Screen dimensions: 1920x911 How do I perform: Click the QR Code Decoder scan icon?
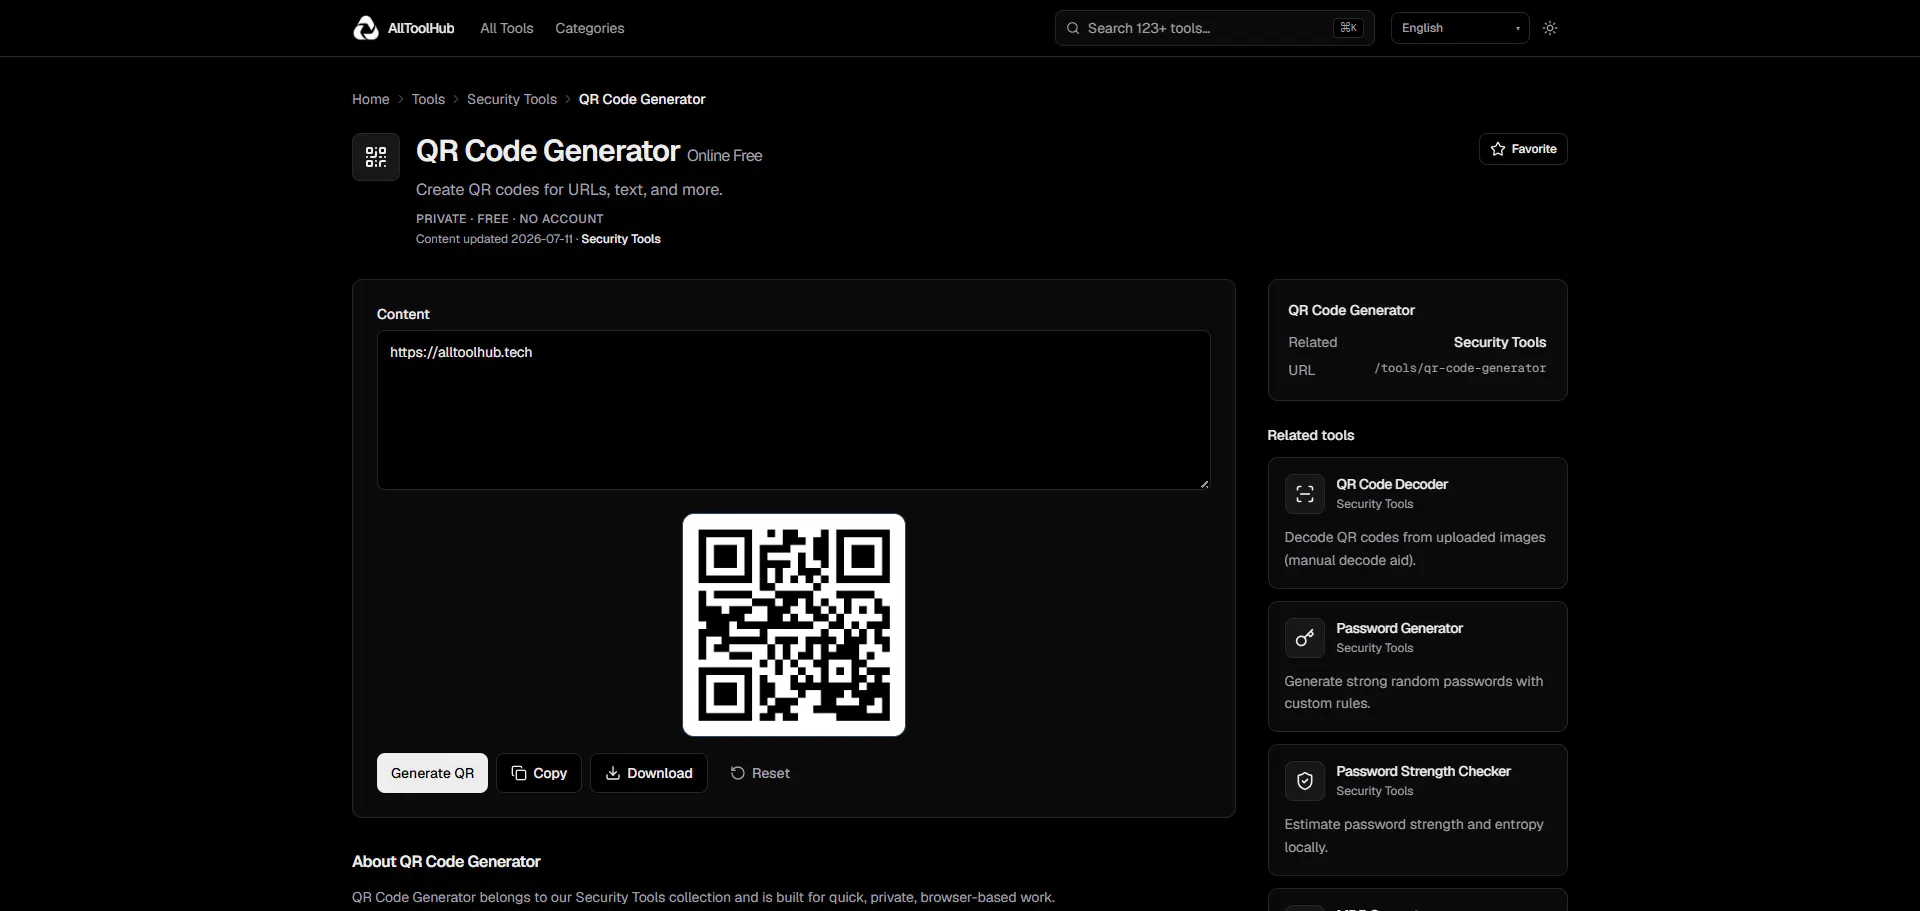click(x=1305, y=494)
